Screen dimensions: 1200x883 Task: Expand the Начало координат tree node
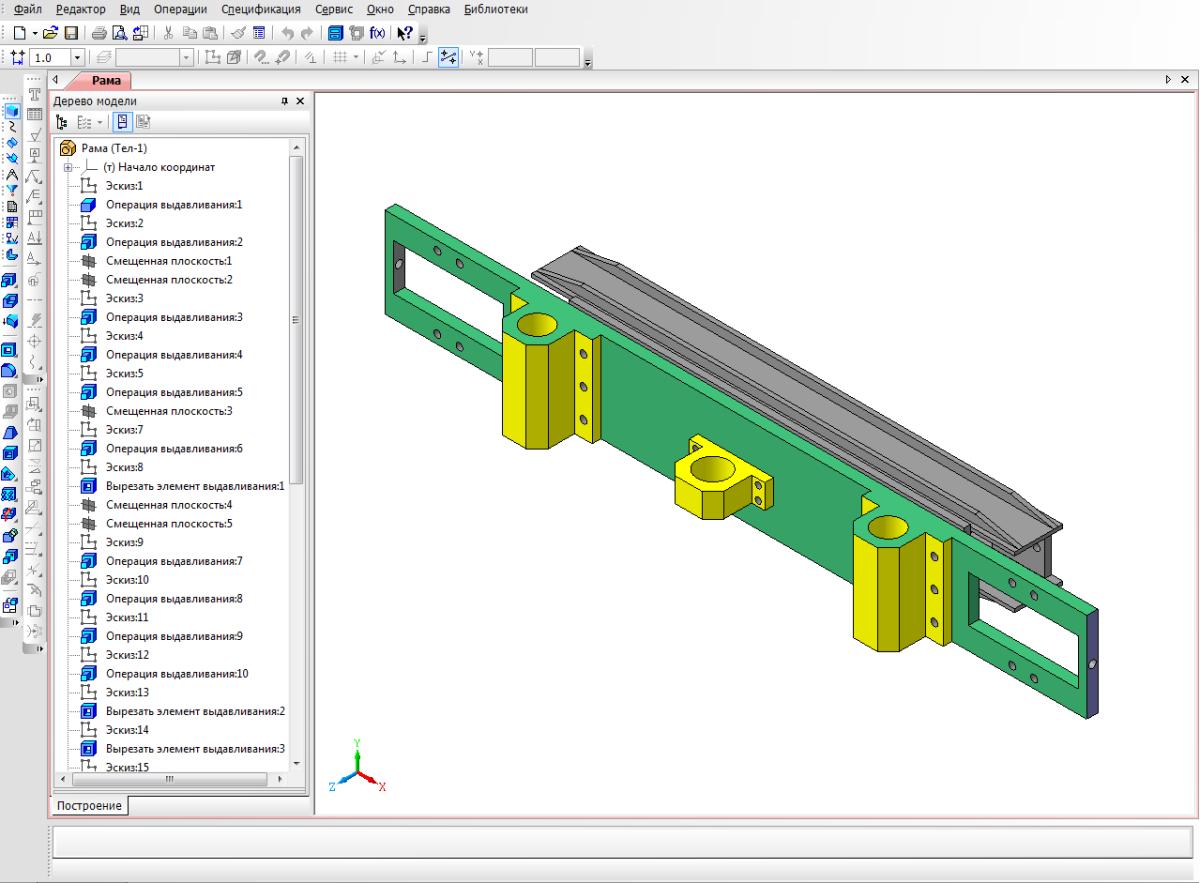pos(68,167)
